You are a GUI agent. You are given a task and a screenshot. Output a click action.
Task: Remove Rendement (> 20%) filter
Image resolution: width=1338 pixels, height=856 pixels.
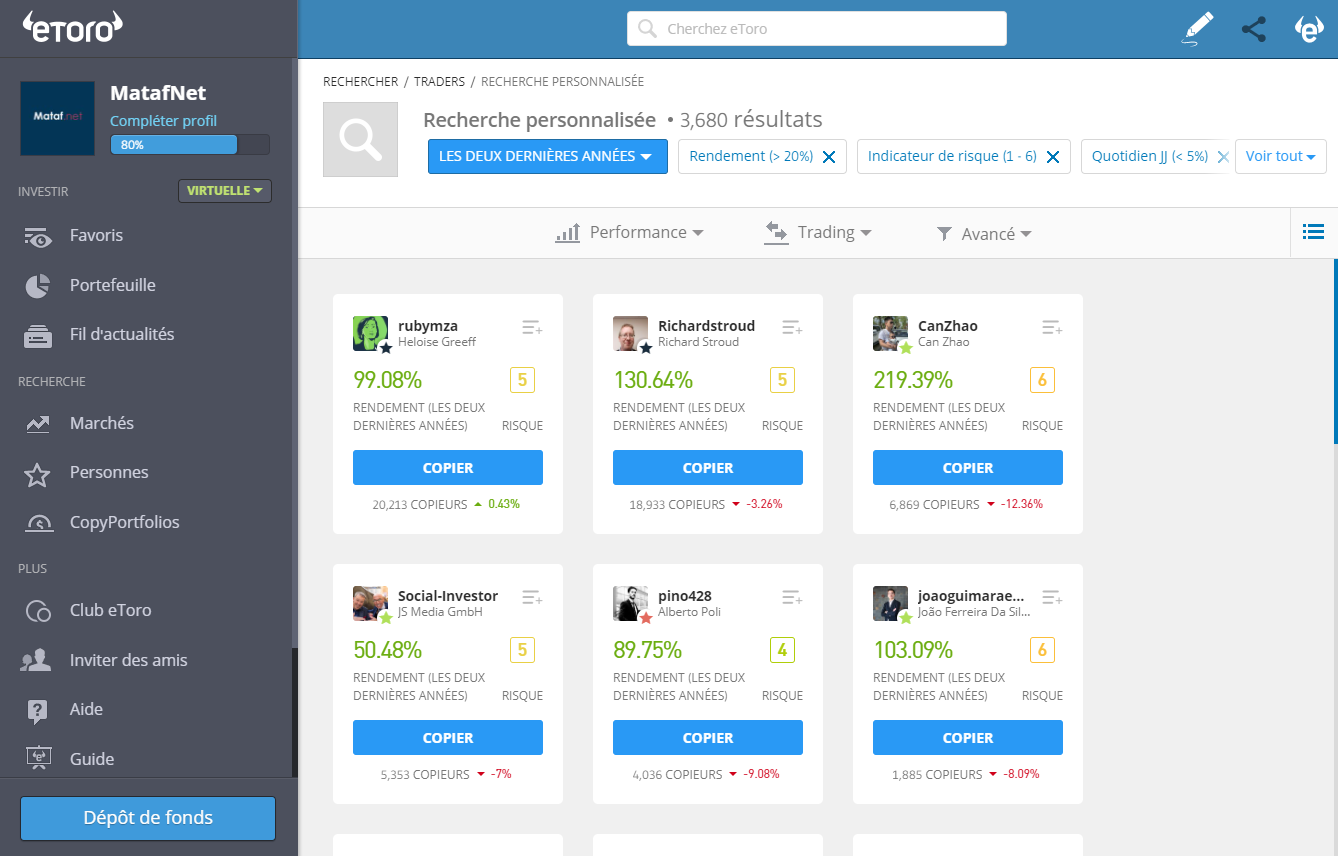click(828, 157)
